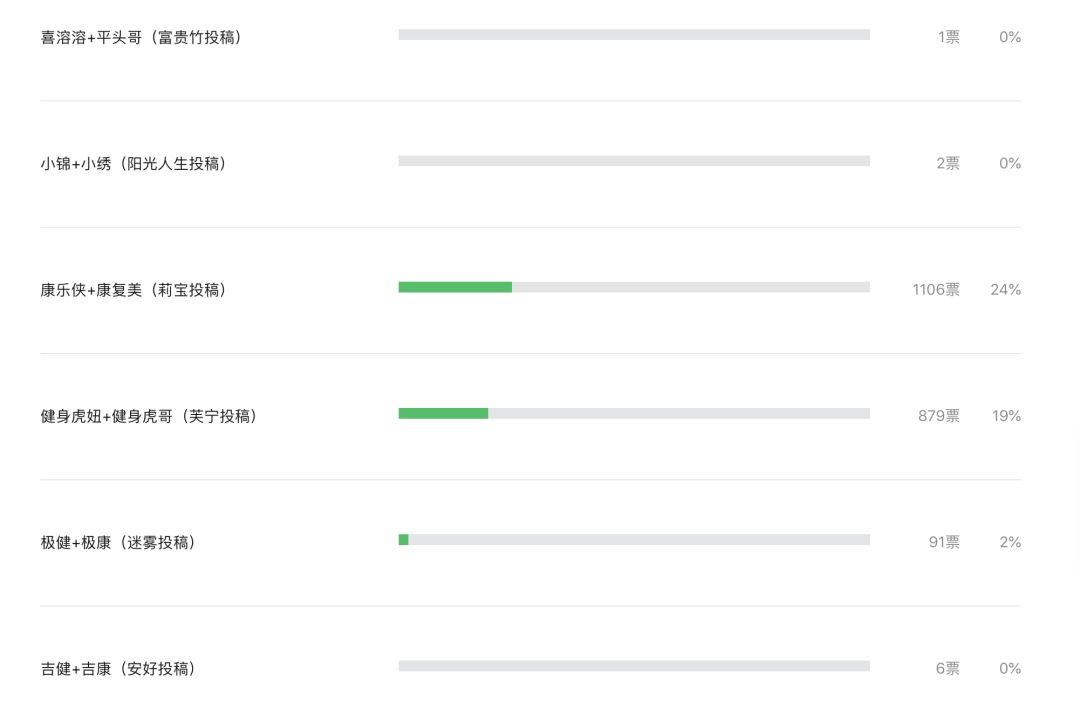Click the 2票 vote count
1080x721 pixels.
pos(947,163)
